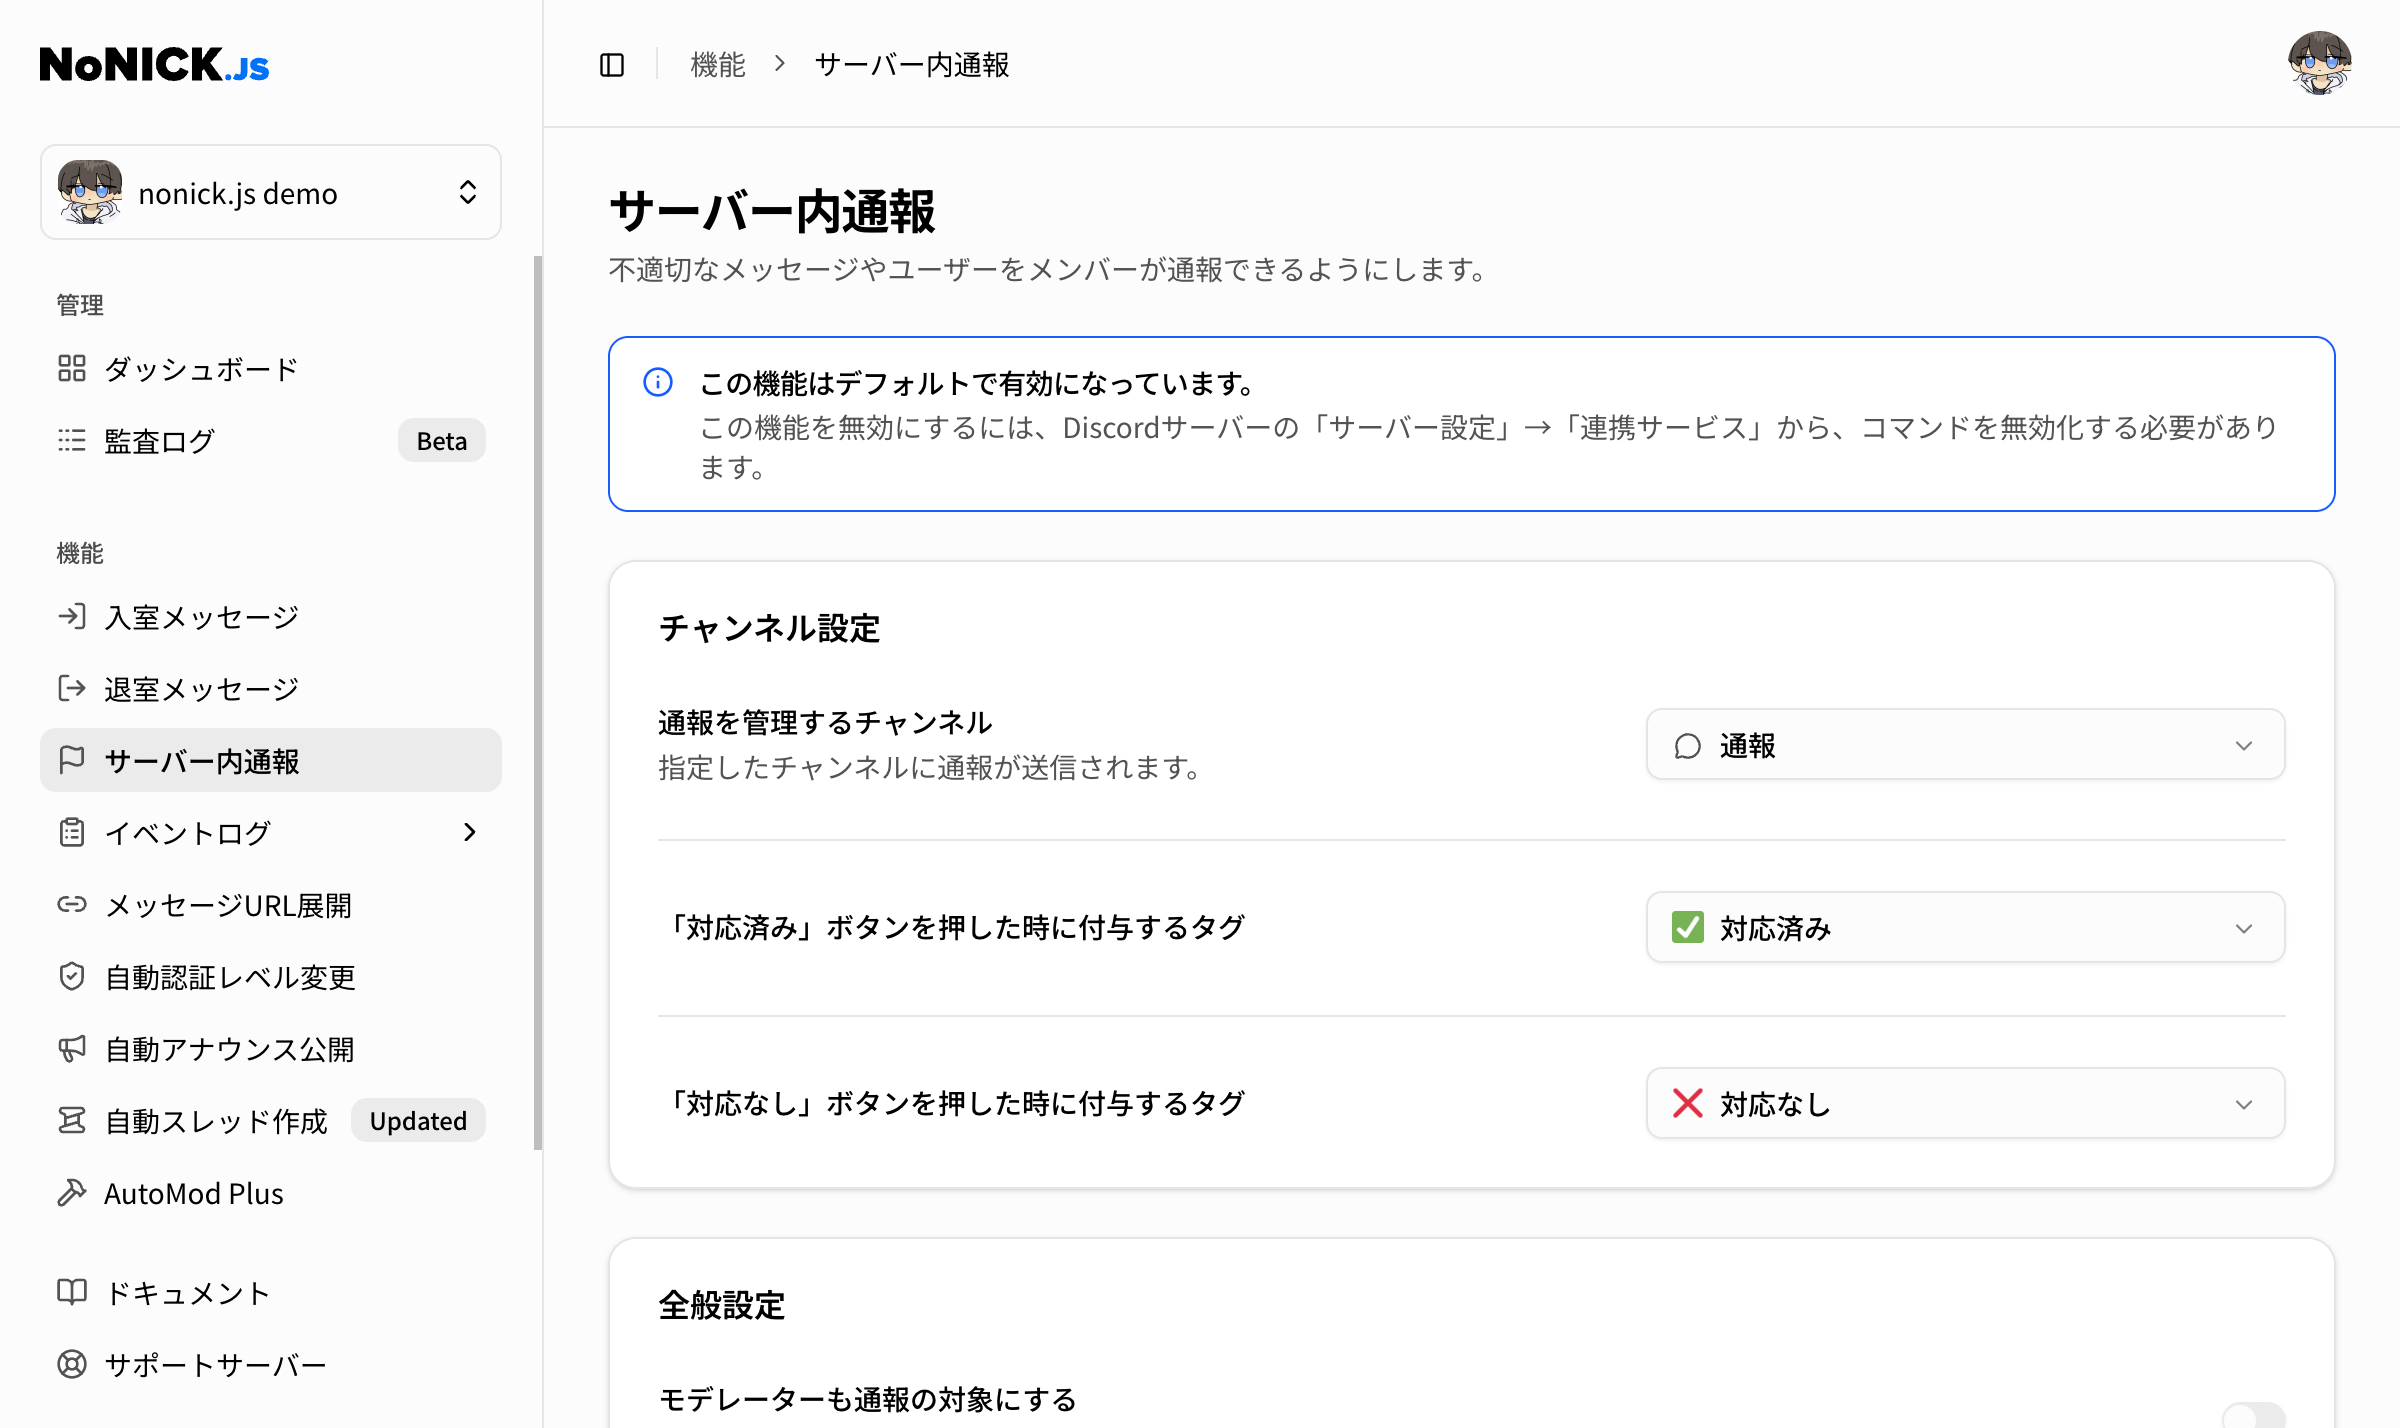Open 入室メッセージ via its arrow icon
The image size is (2400, 1428).
coord(71,616)
